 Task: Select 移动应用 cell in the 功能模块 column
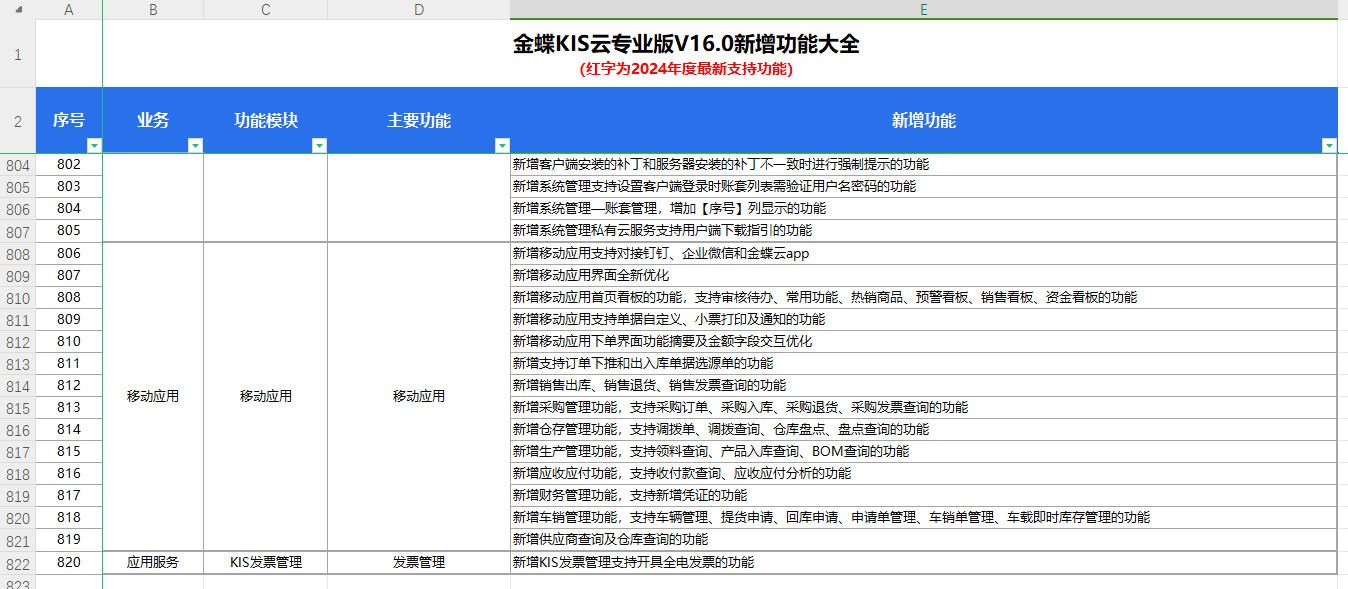tap(265, 396)
